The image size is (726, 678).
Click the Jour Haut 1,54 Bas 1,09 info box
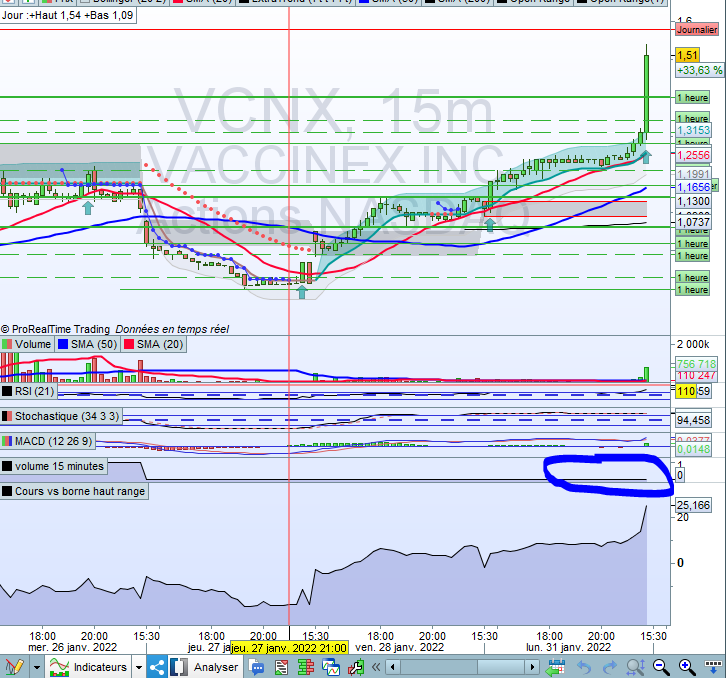pyautogui.click(x=68, y=15)
